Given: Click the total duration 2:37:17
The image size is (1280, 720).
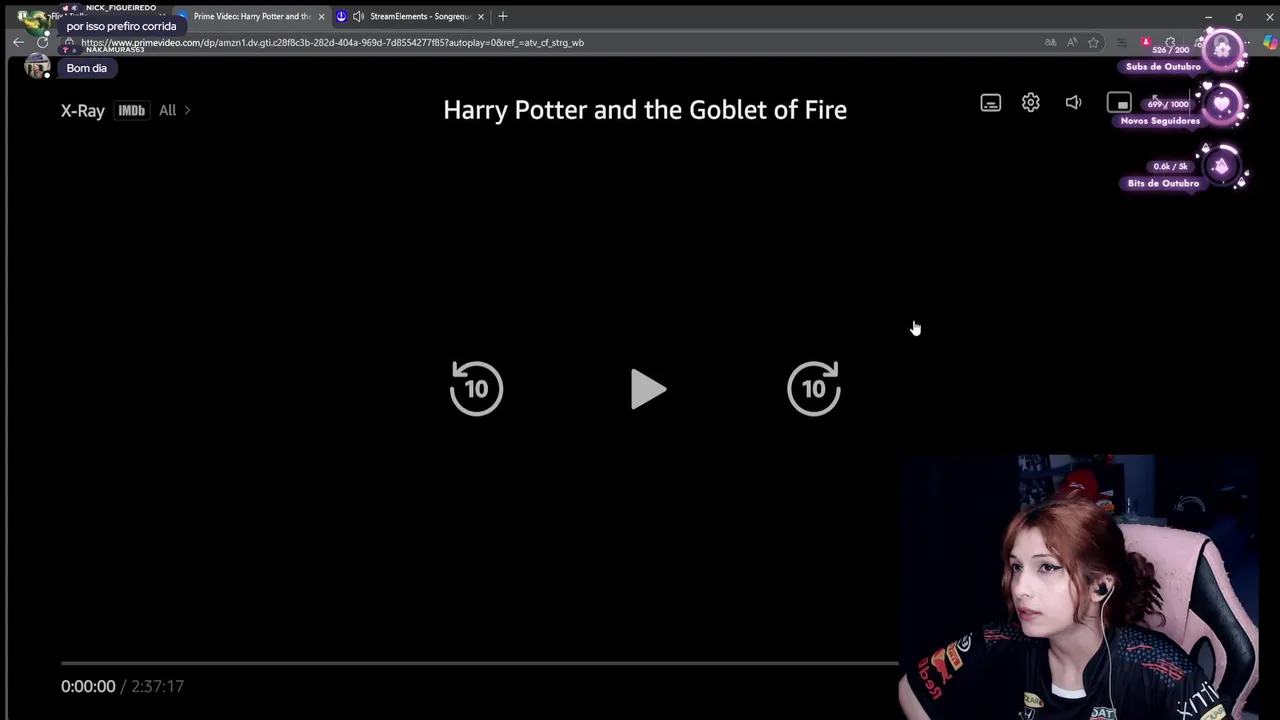Looking at the screenshot, I should pyautogui.click(x=158, y=686).
